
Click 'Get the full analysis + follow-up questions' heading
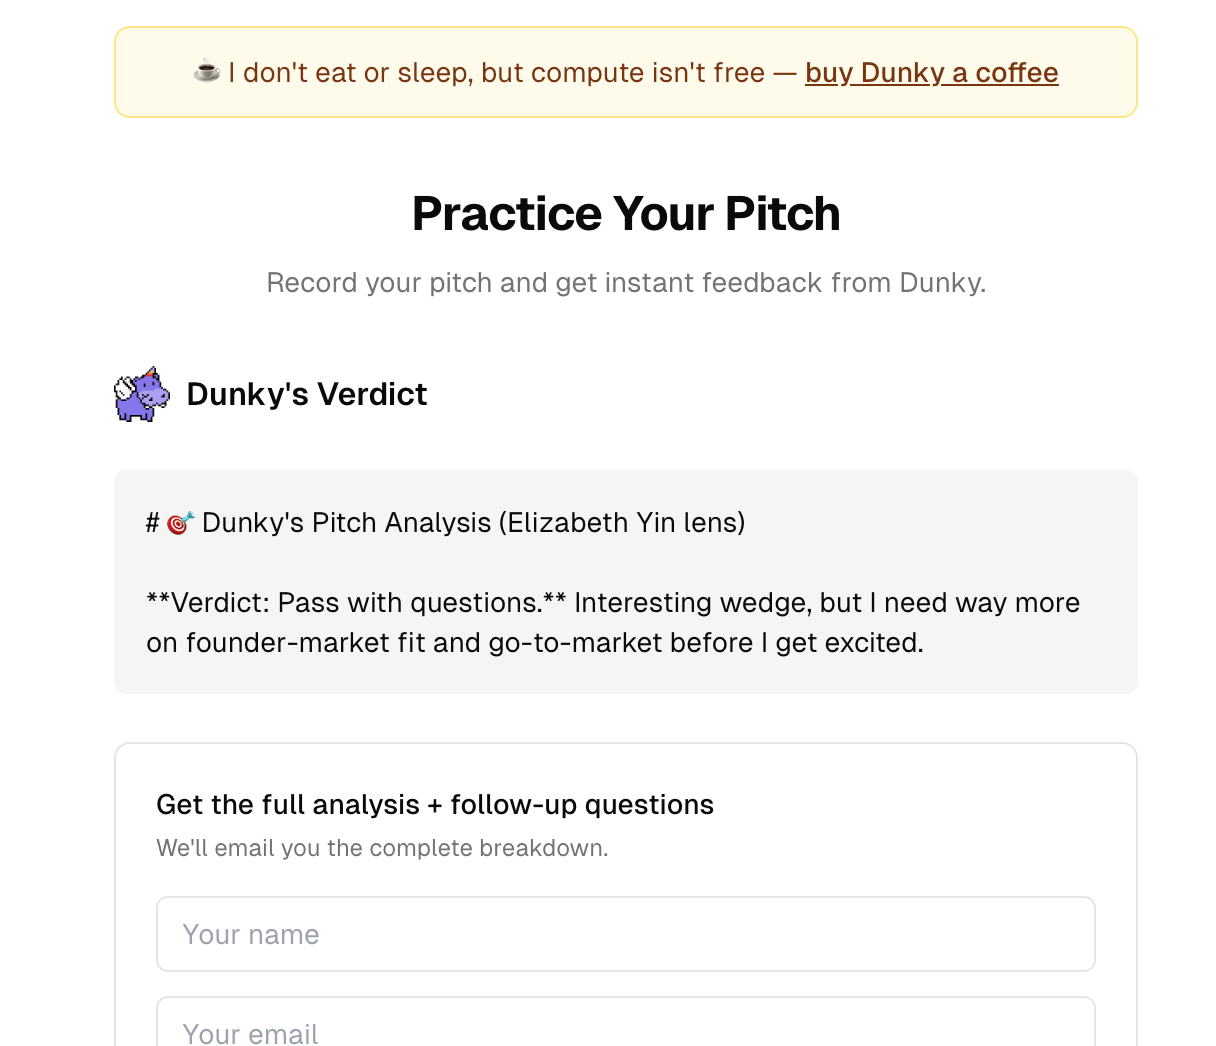(435, 805)
